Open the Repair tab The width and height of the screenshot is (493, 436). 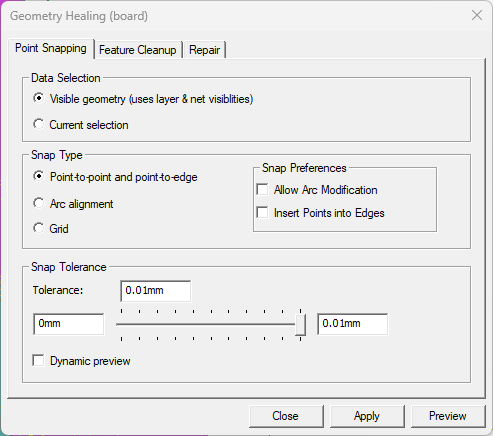tap(204, 50)
